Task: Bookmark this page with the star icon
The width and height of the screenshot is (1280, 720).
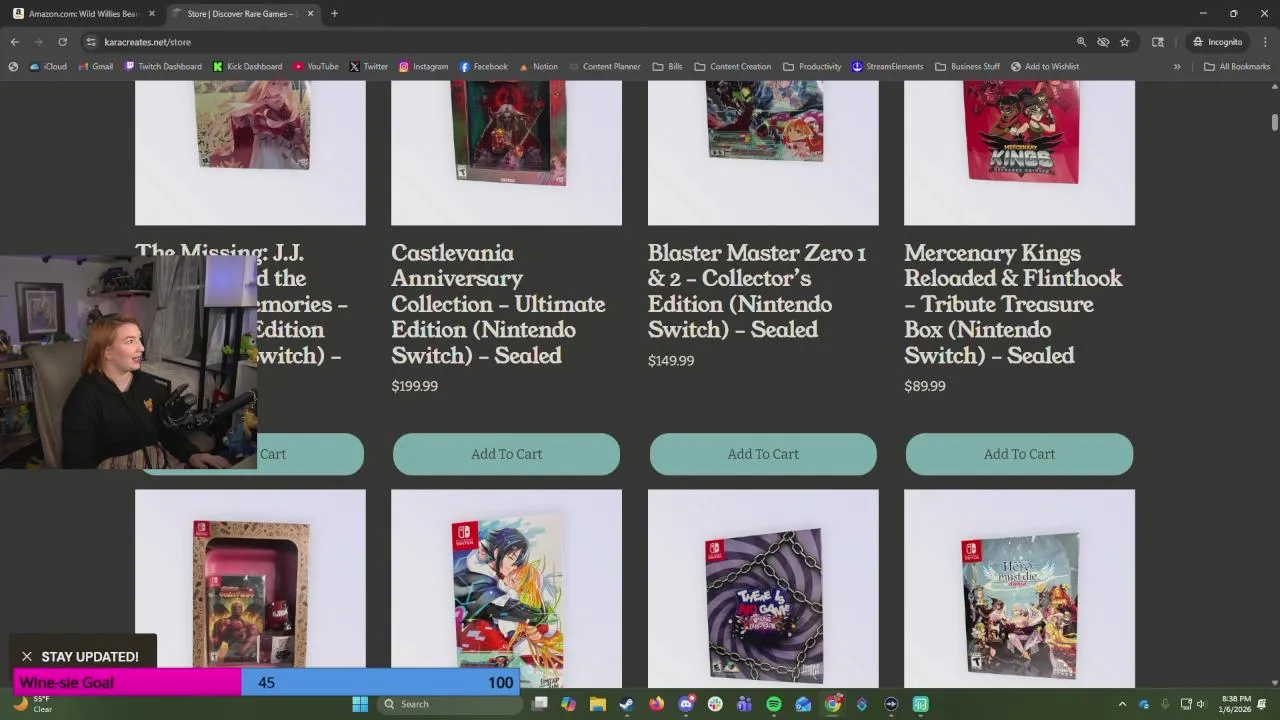Action: [1125, 42]
